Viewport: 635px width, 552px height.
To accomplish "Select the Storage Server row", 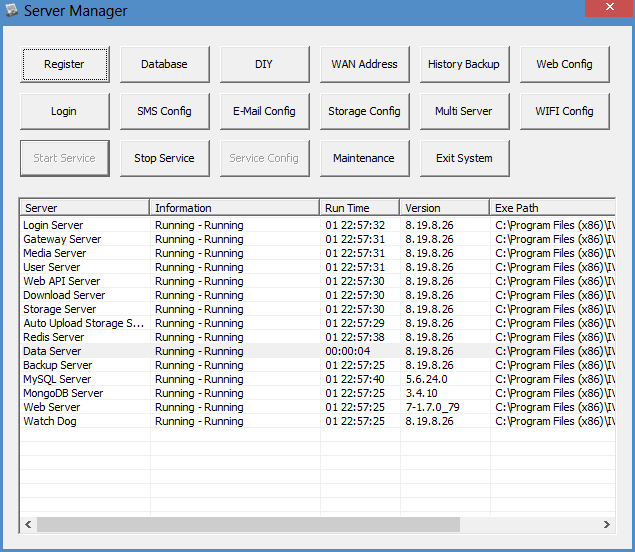I will [318, 309].
